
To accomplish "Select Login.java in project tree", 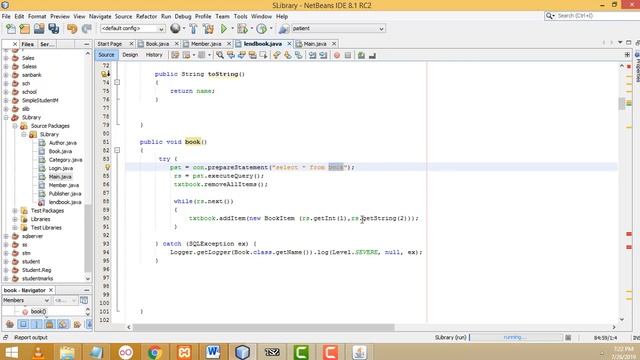I will [x=61, y=168].
